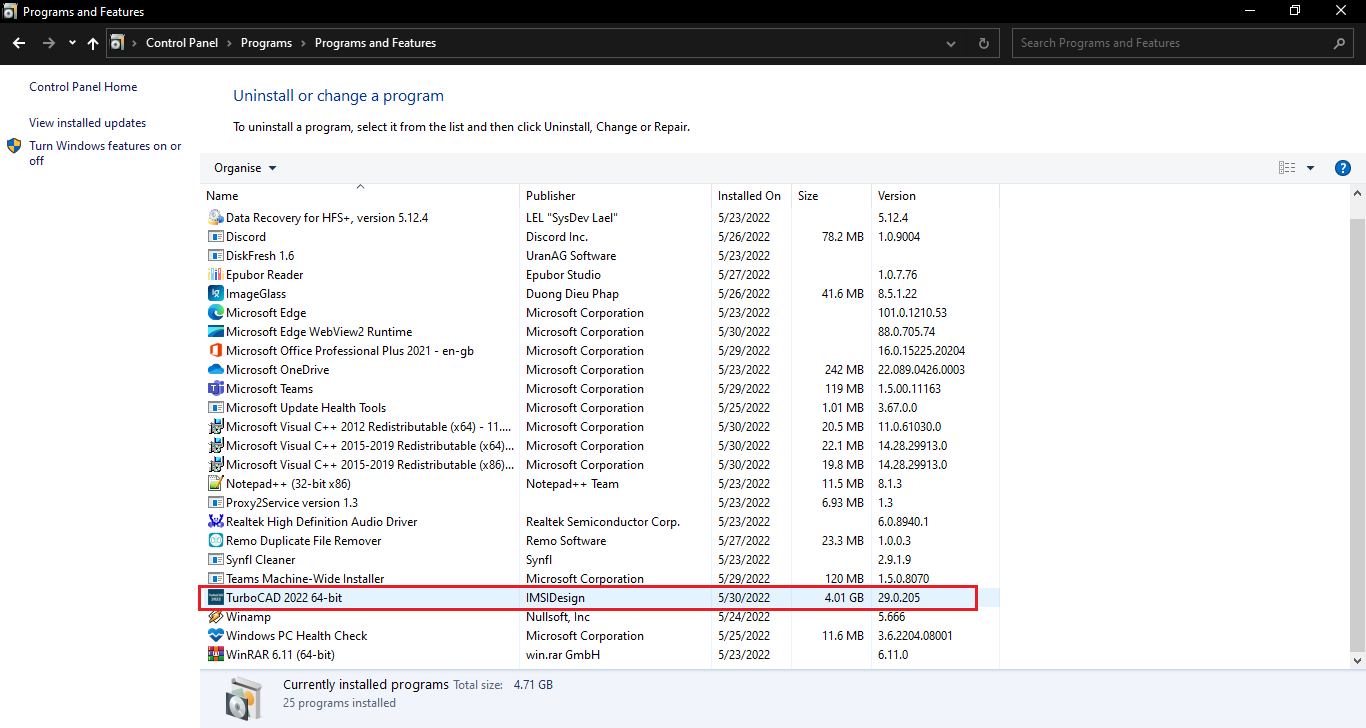Click the Epubor Reader icon
The height and width of the screenshot is (728, 1366).
pos(215,275)
